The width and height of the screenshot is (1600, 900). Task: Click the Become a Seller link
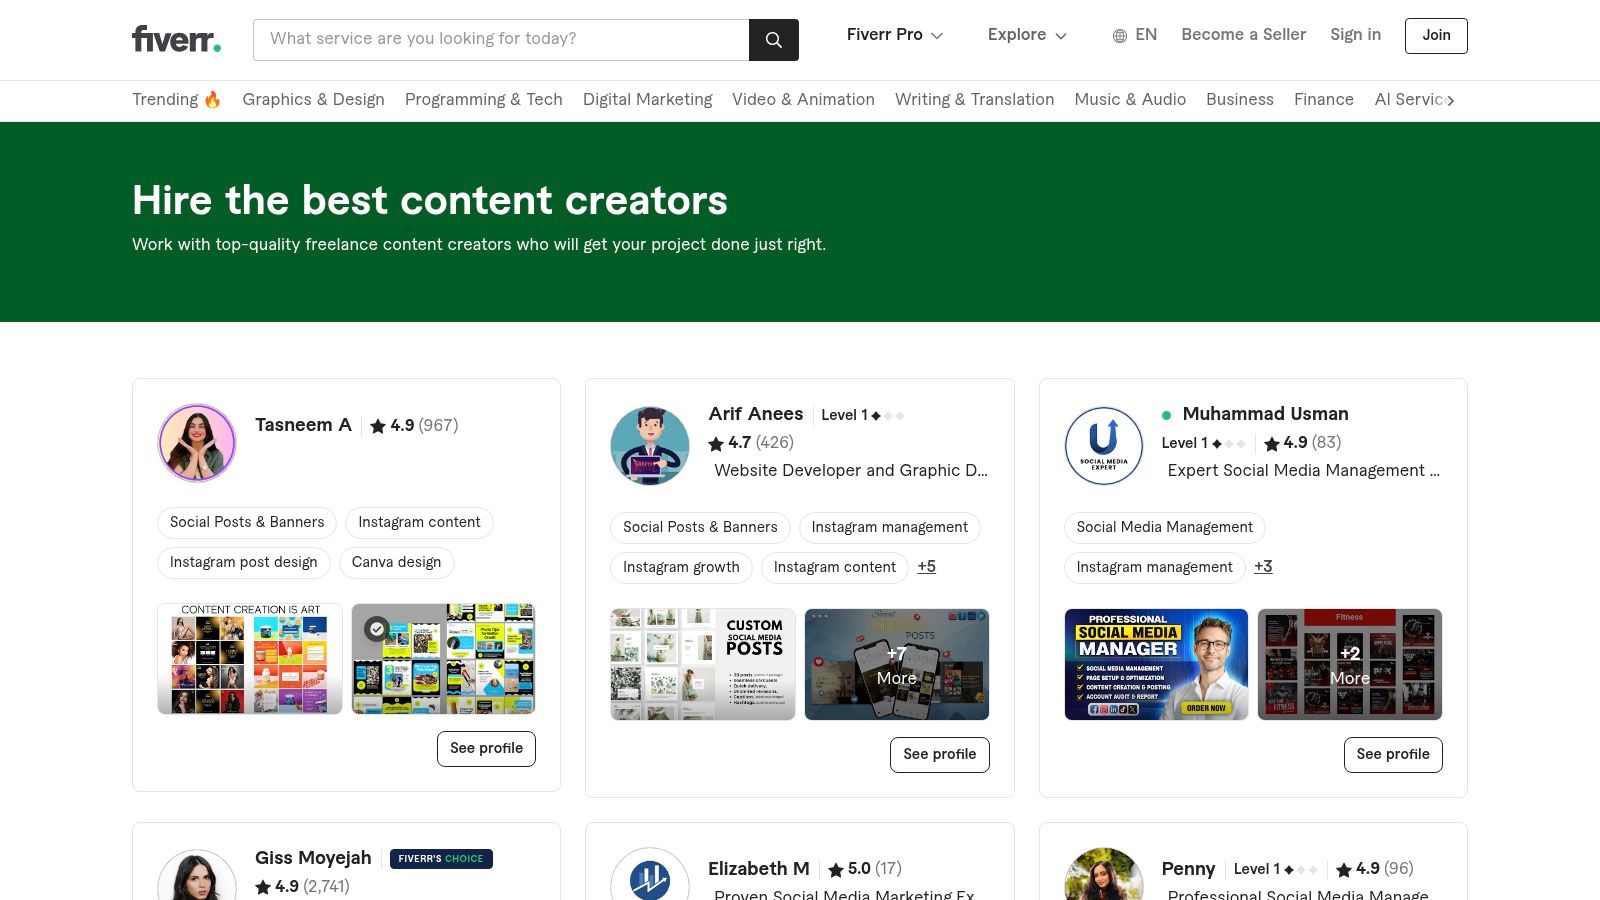pos(1243,35)
